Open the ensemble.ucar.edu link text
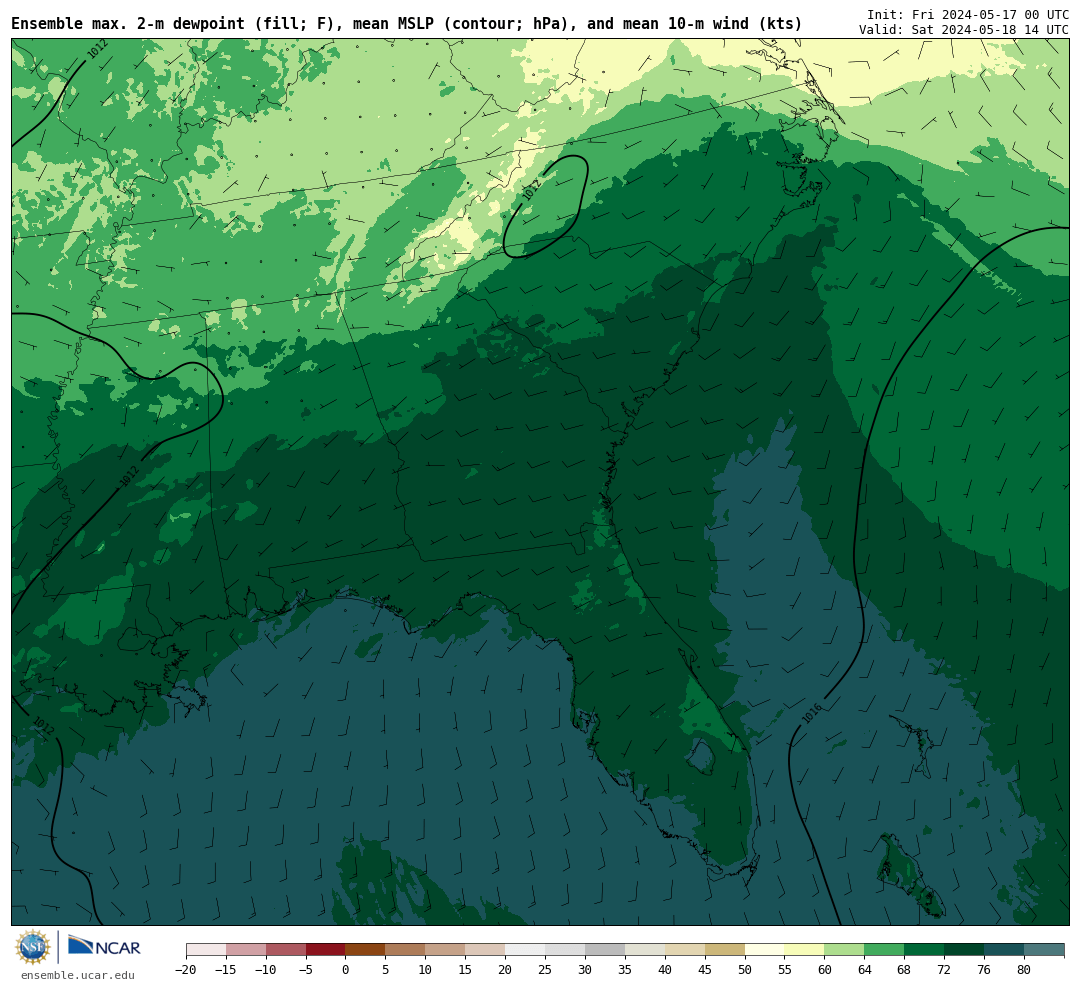1080x988 pixels. (78, 975)
